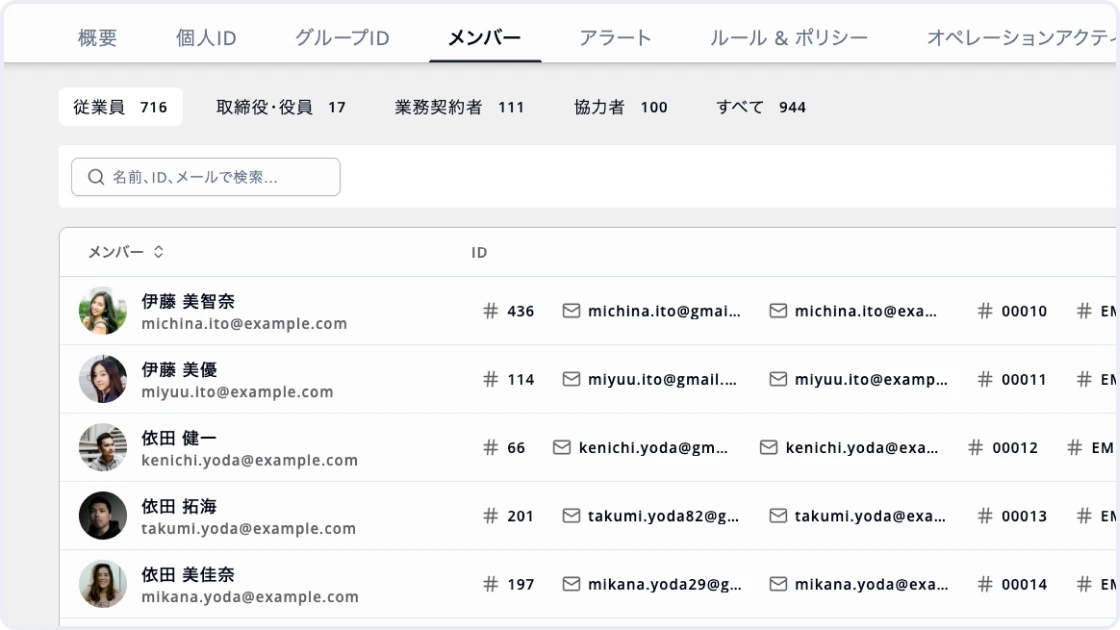
Task: Filter by 協力者 100
Action: click(x=621, y=107)
